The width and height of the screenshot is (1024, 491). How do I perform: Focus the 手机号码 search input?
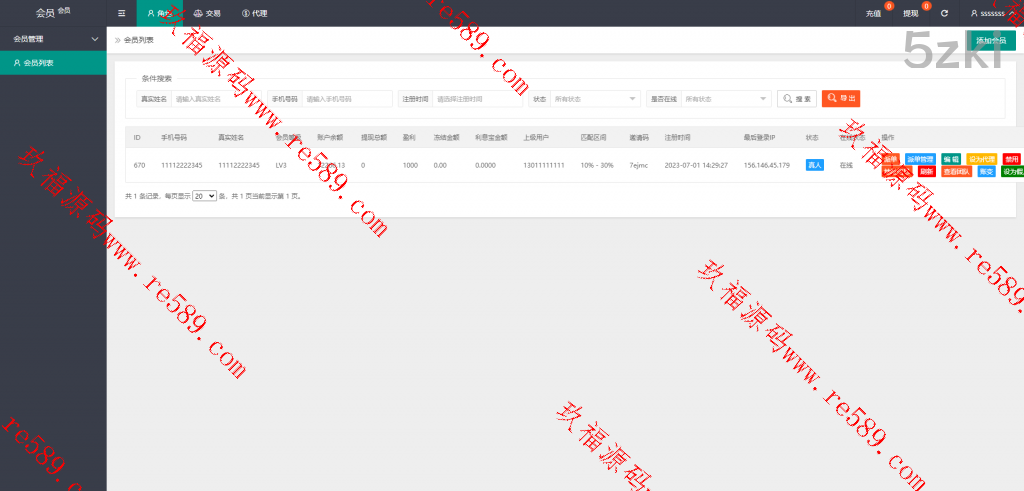click(347, 99)
